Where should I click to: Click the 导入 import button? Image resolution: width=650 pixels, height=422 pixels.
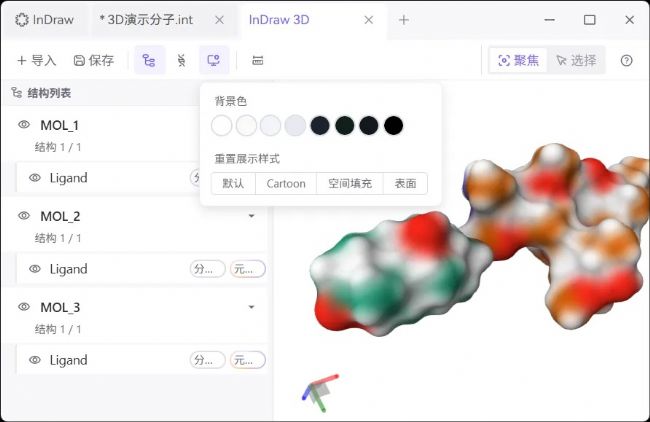[x=36, y=61]
